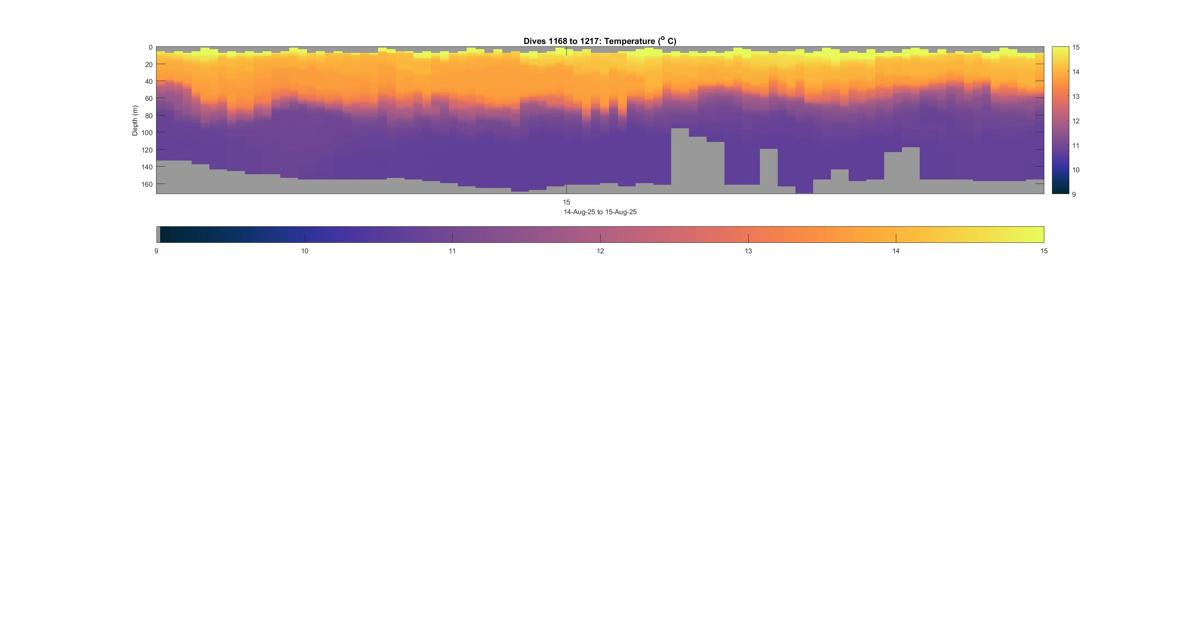Click the "9" label on the horizontal colorbar
Screen dimensions: 1200x622
point(156,251)
